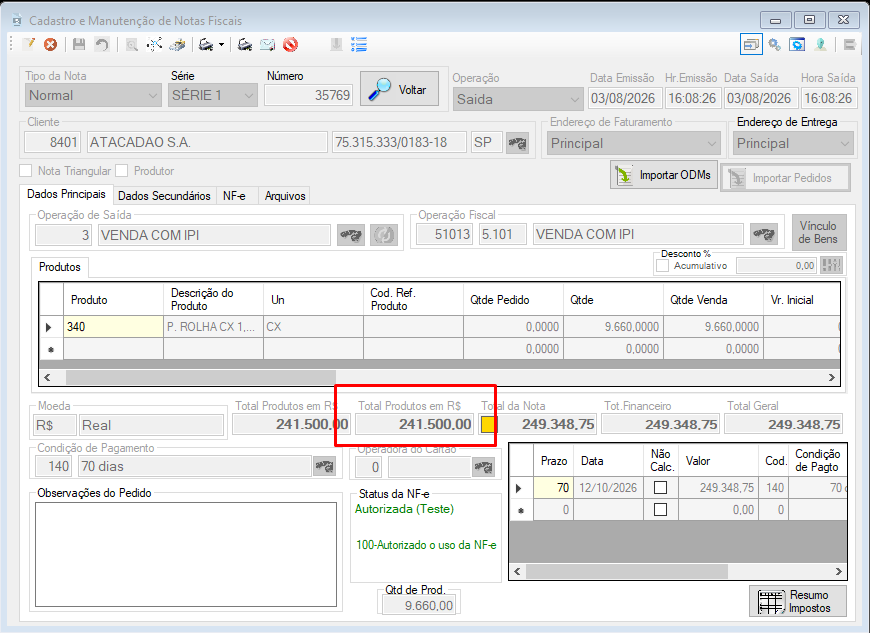
Task: Open Operação Fiscal lookup handshake icon
Action: click(x=764, y=234)
